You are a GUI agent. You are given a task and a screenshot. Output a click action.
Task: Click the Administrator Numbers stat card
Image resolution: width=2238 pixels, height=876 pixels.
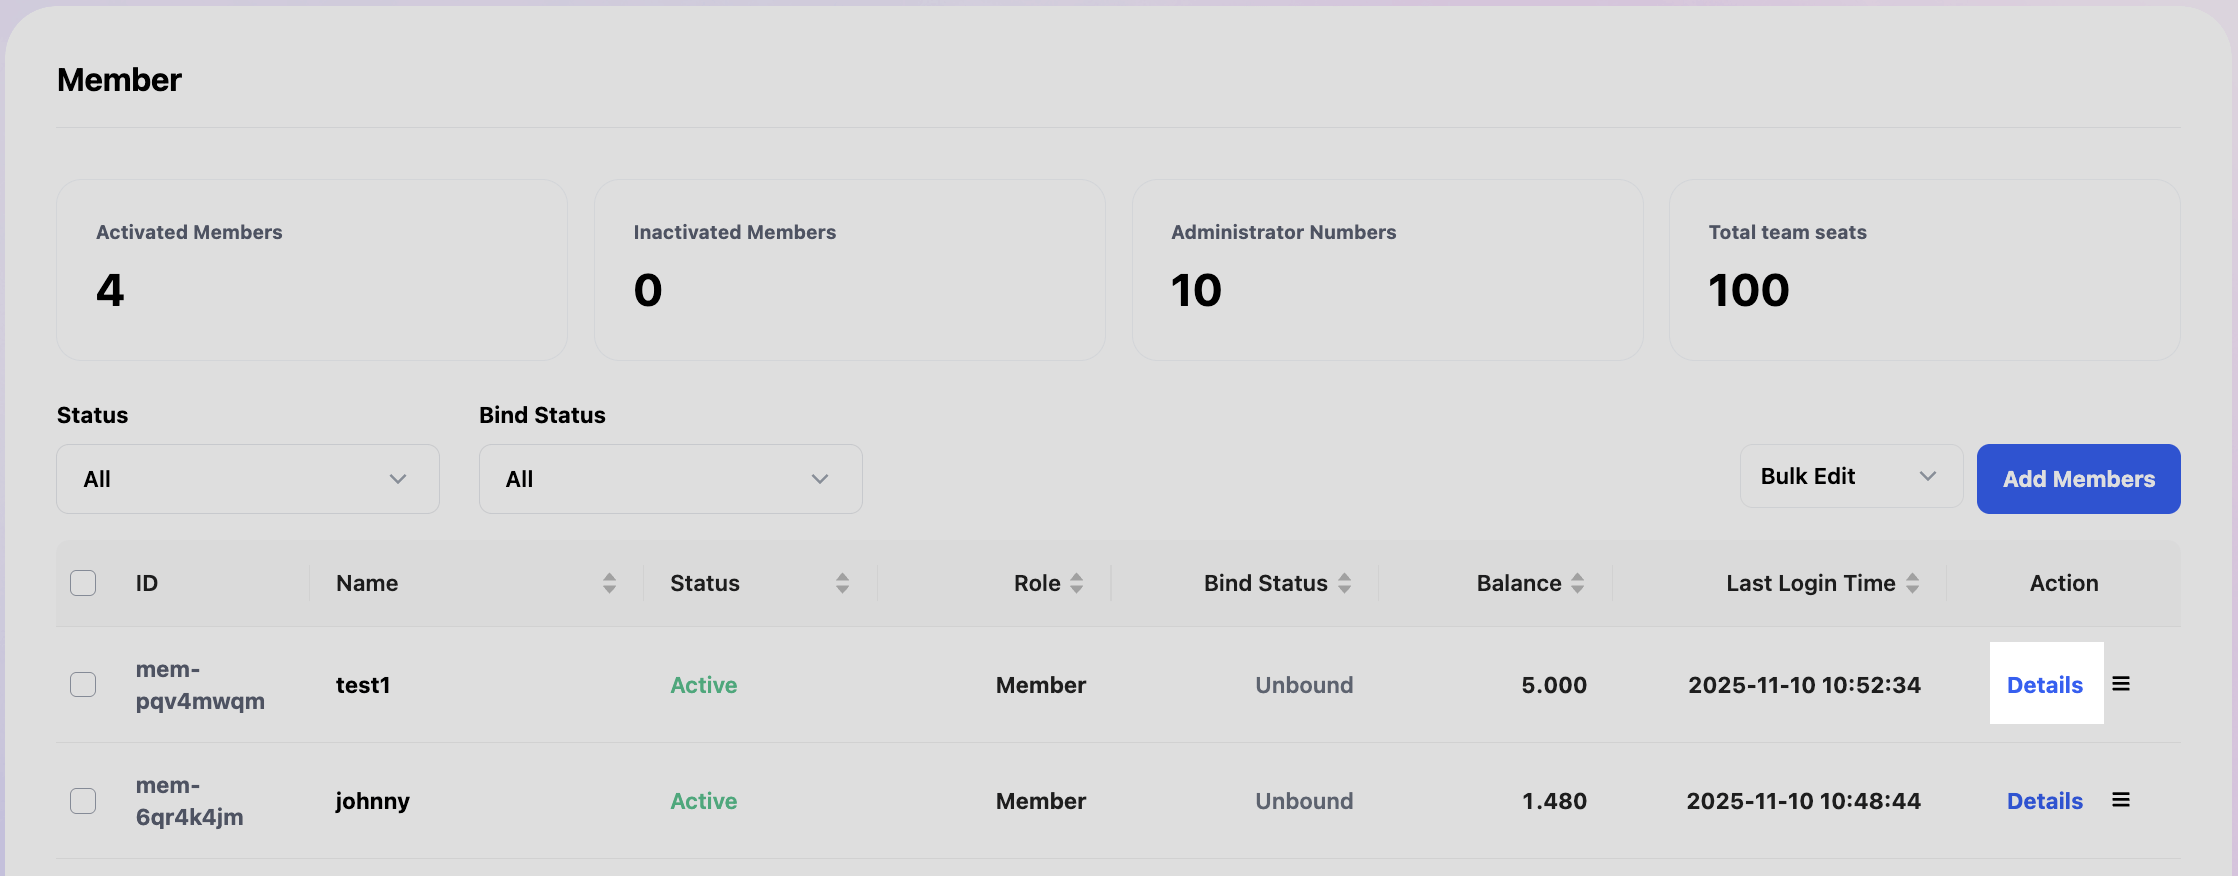1387,270
